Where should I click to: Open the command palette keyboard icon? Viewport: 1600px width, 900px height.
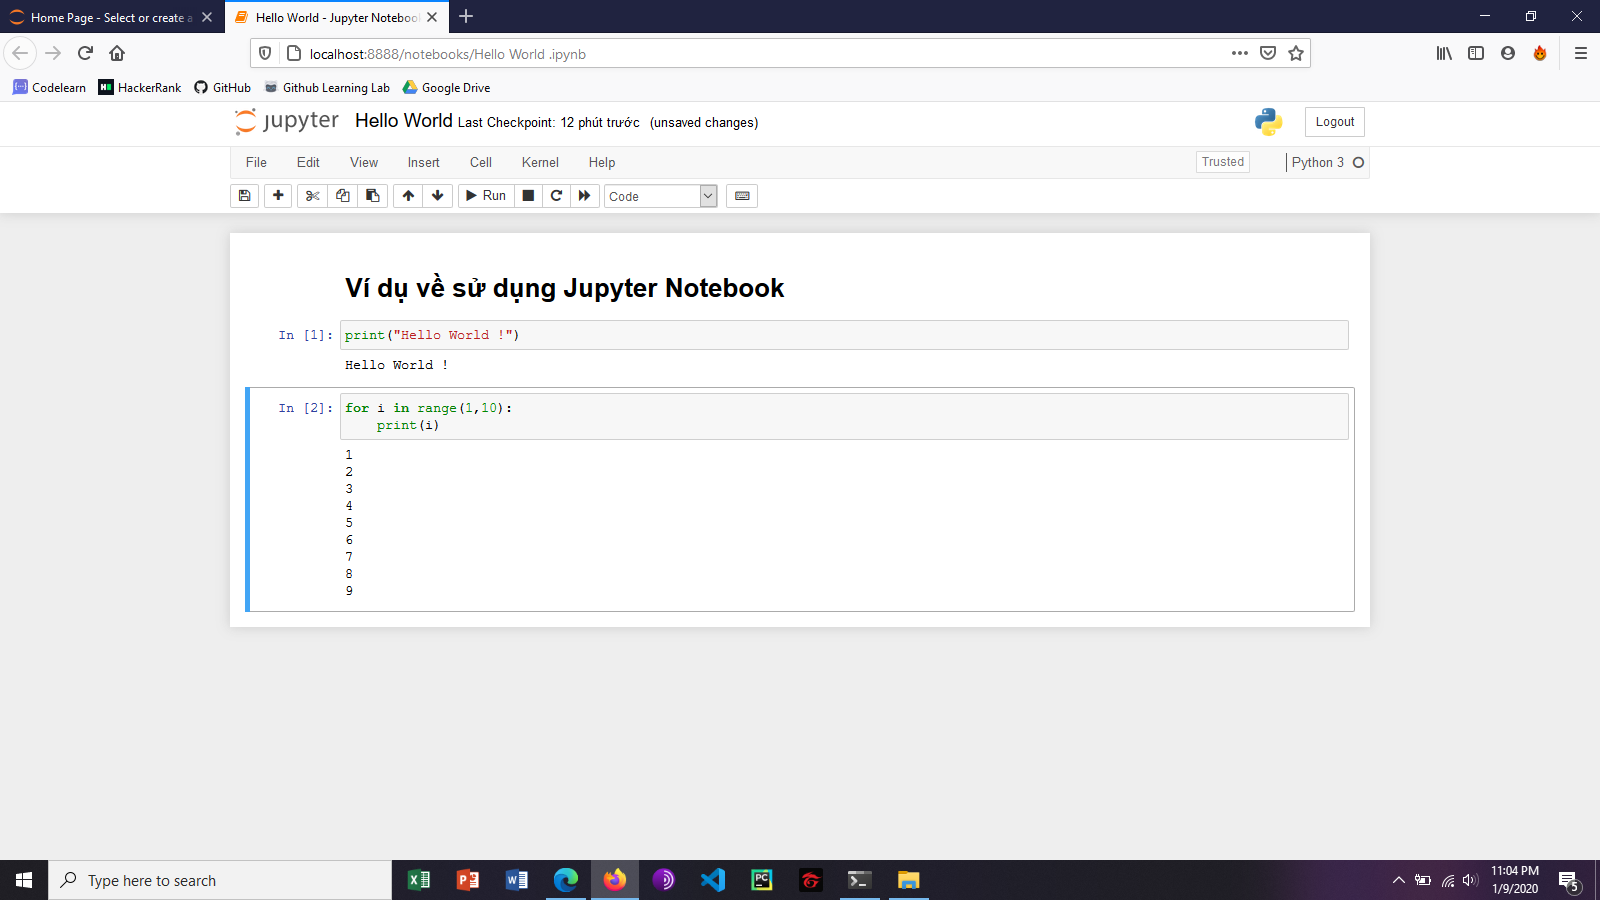point(742,196)
